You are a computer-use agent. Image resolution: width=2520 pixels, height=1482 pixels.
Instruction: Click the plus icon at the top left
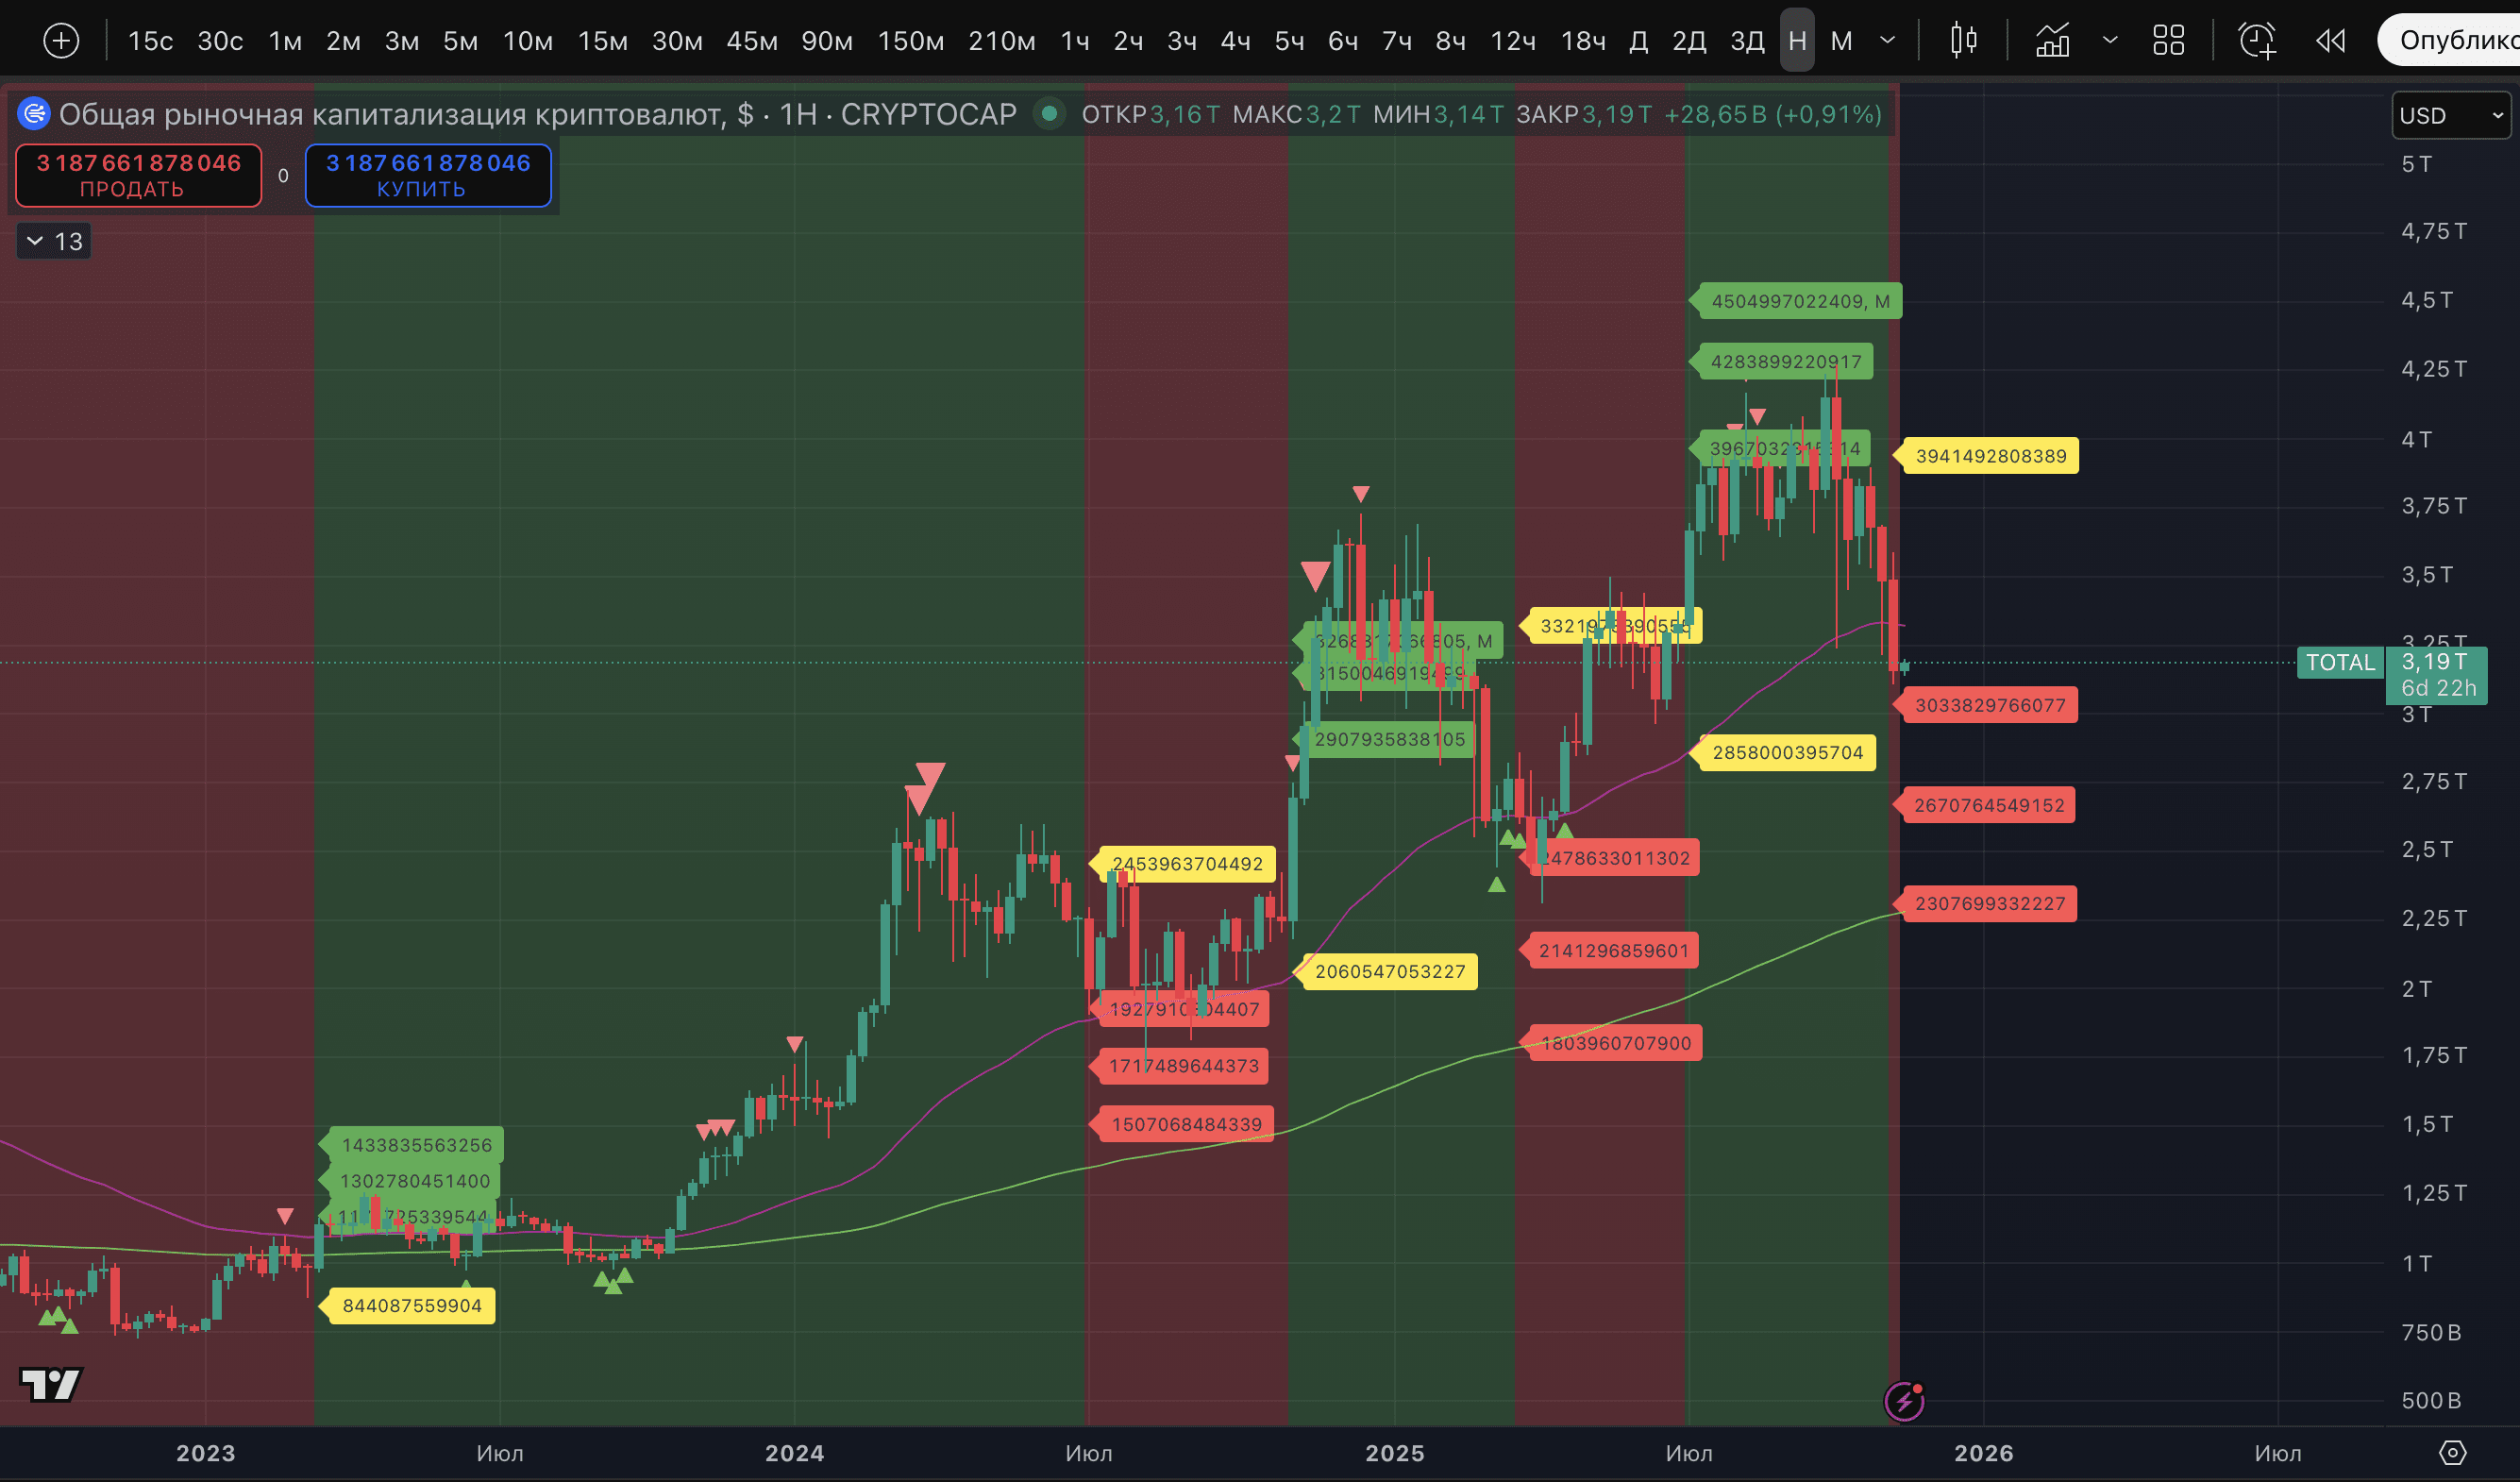point(61,40)
